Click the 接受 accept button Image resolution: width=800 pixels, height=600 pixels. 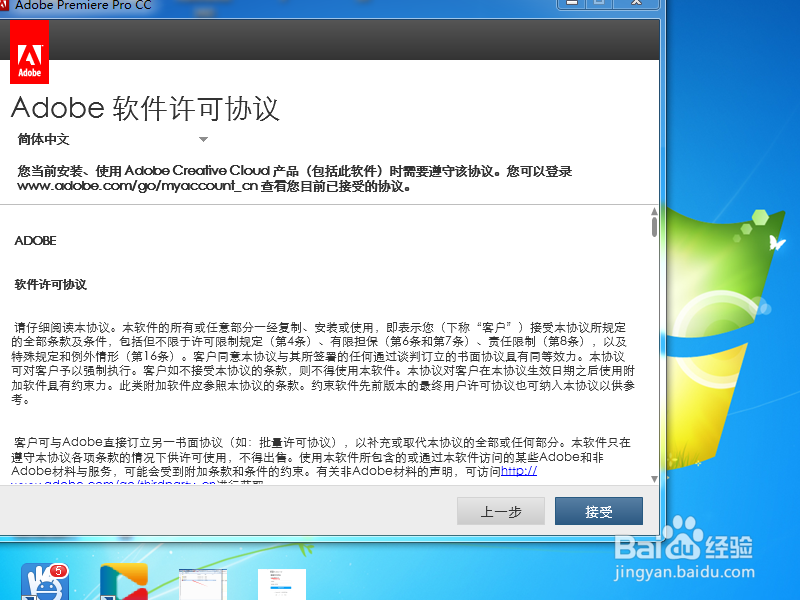[x=598, y=511]
